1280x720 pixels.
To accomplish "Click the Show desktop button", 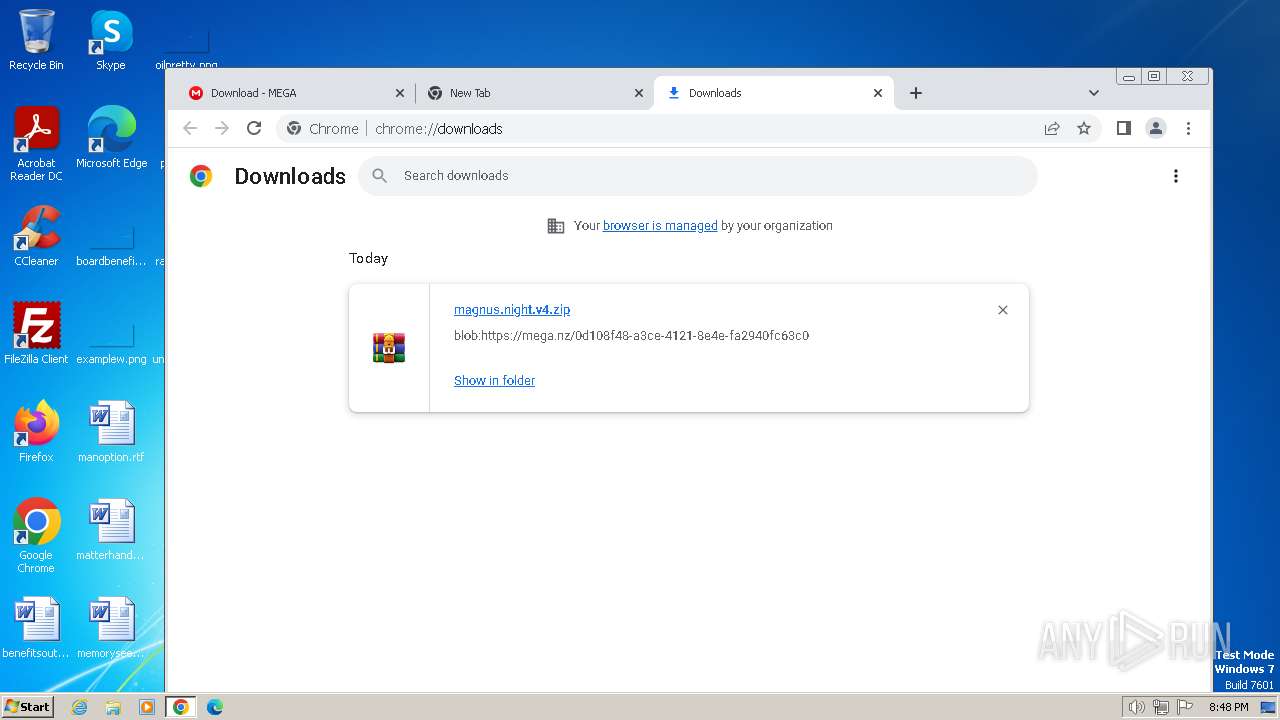I will tap(1269, 707).
